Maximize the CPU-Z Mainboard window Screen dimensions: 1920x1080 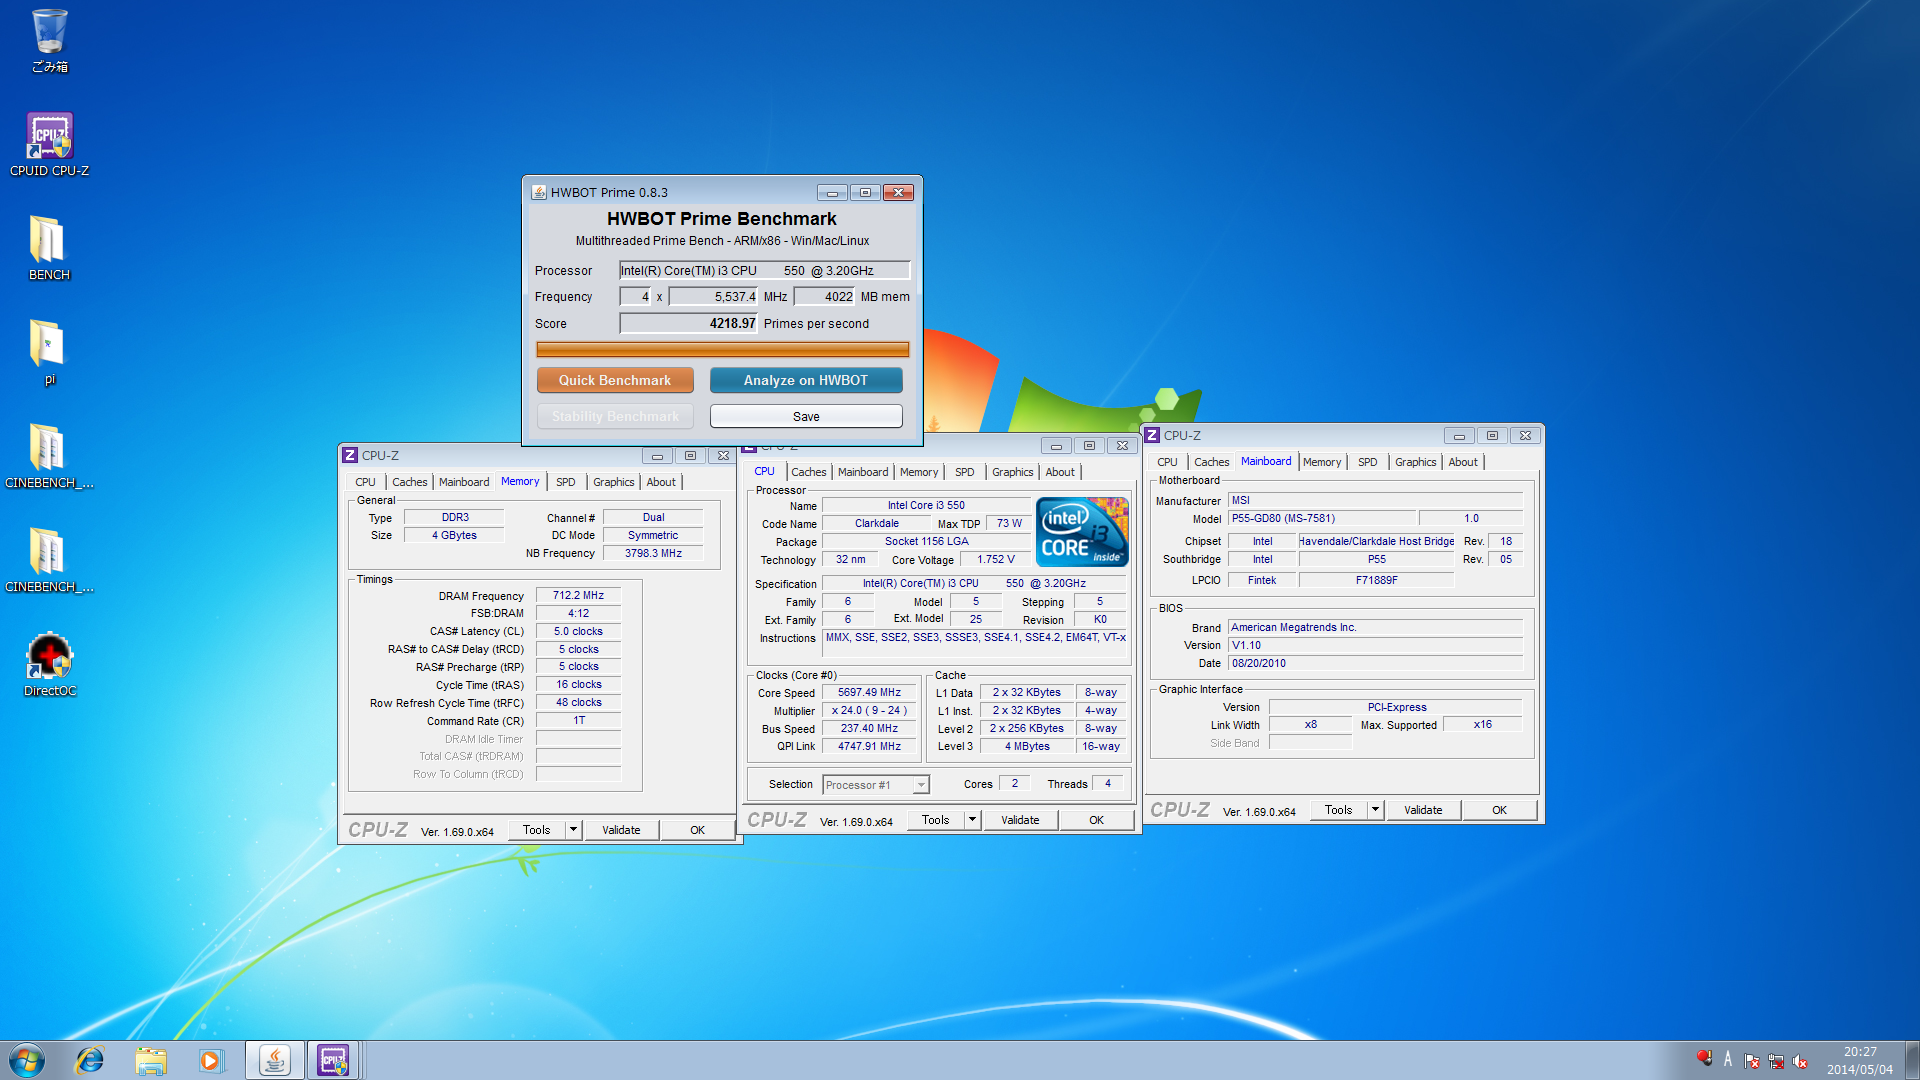point(1492,435)
